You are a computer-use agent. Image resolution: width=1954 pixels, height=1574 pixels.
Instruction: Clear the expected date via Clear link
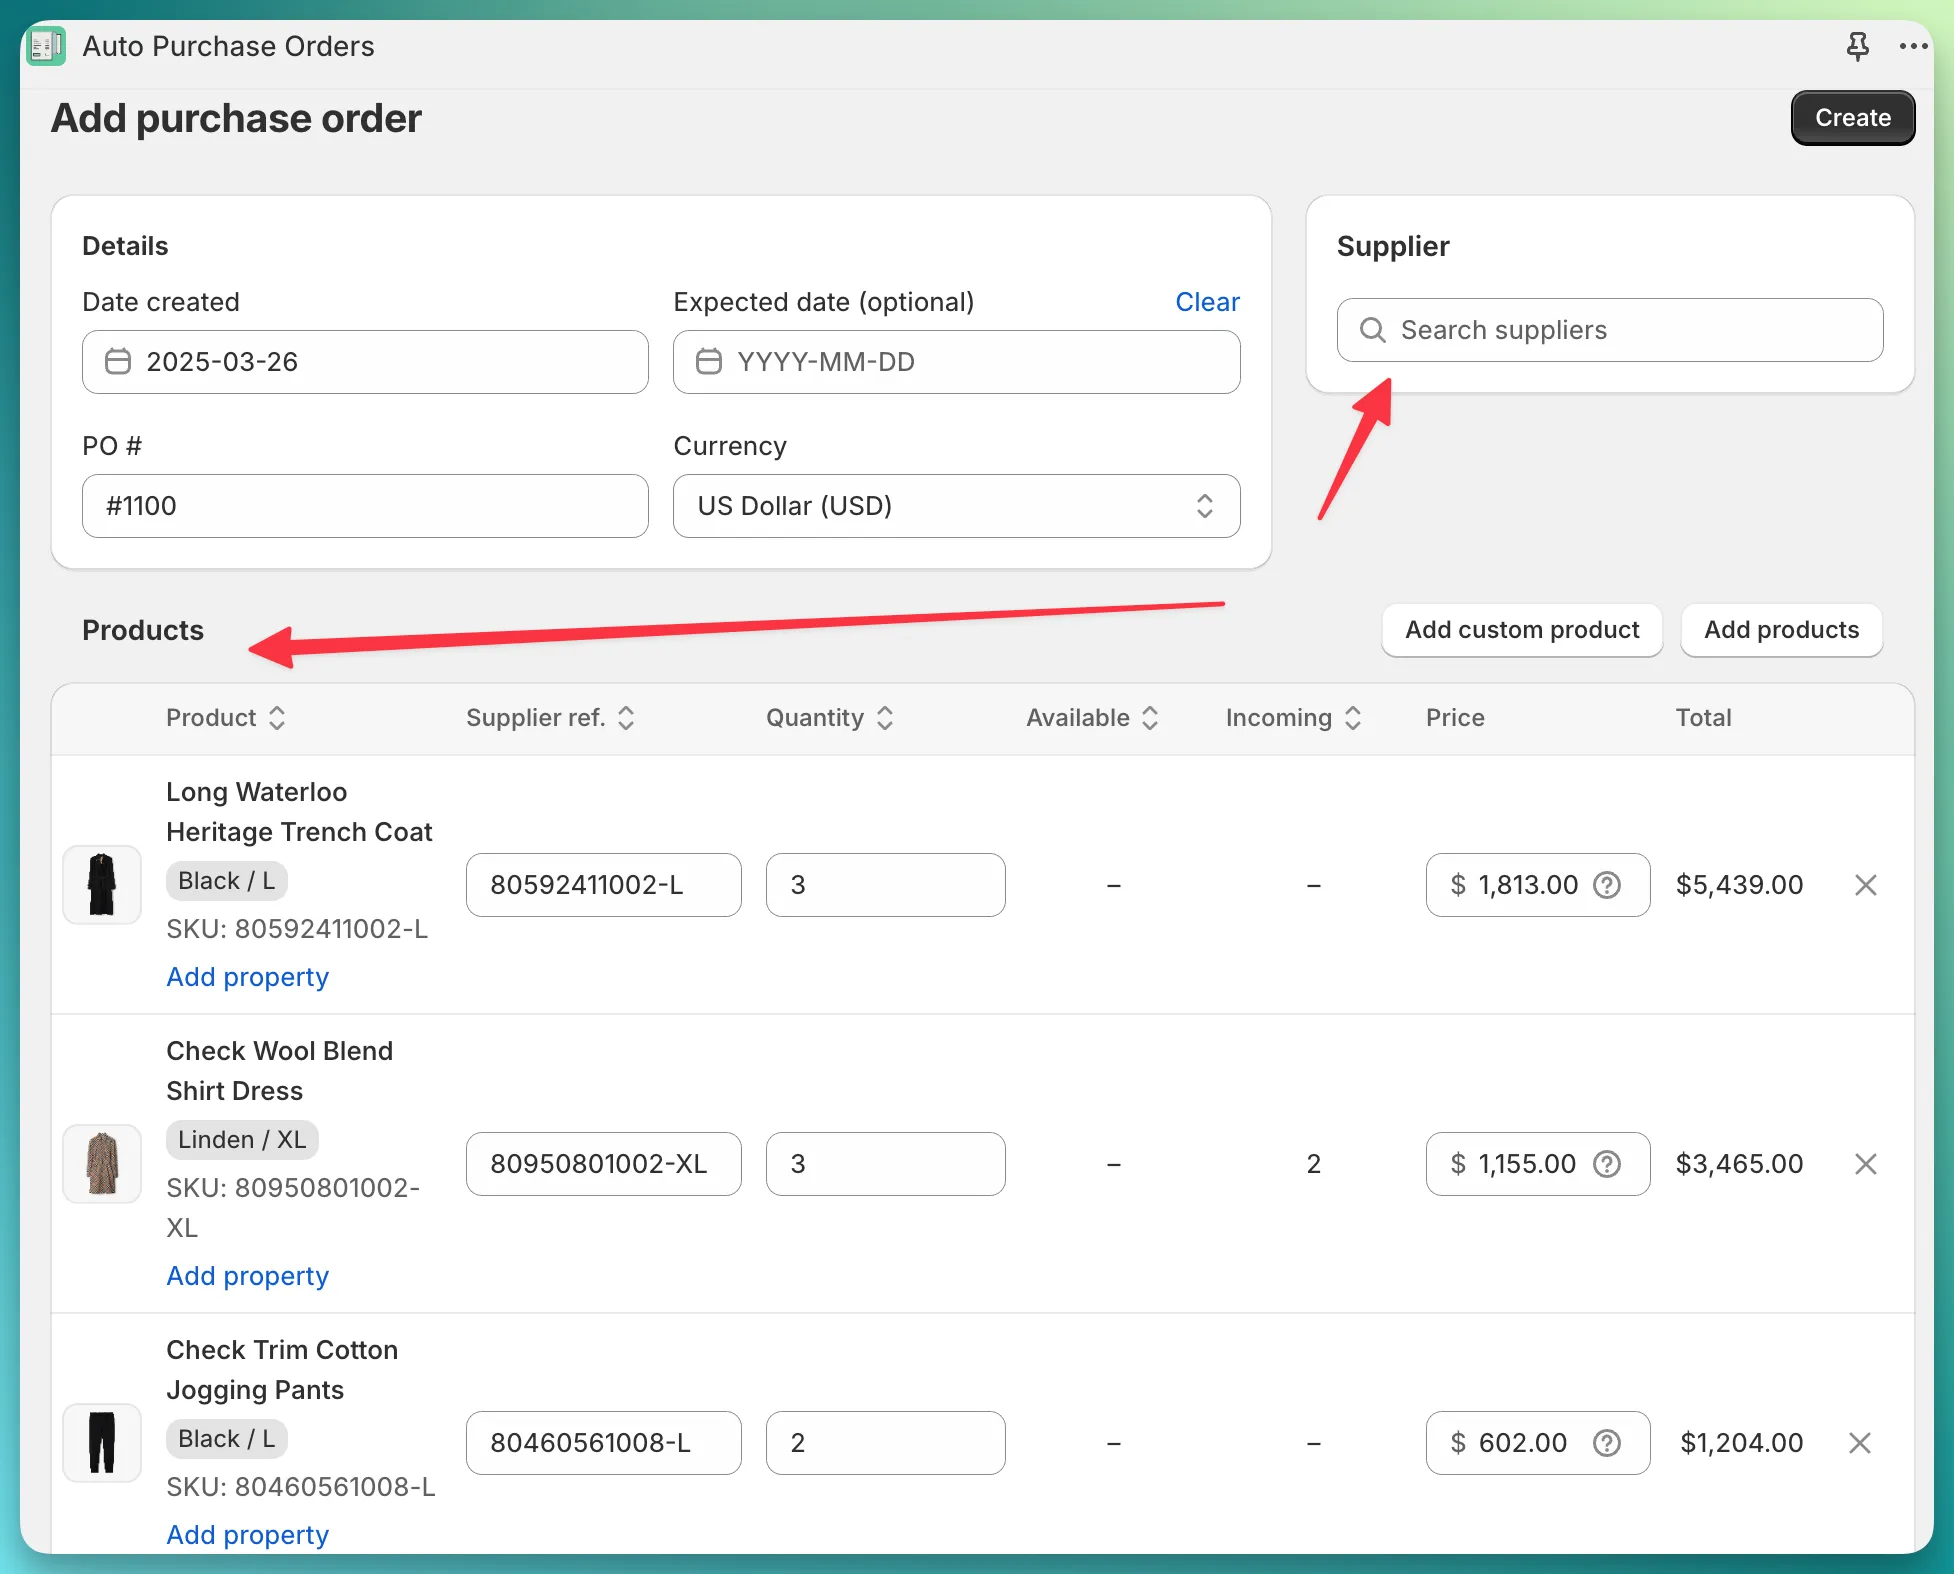(x=1207, y=302)
